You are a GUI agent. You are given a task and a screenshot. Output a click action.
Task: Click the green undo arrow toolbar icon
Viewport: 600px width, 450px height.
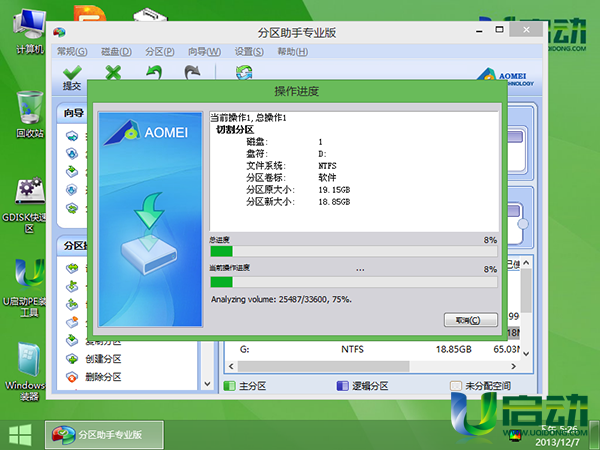(x=154, y=72)
